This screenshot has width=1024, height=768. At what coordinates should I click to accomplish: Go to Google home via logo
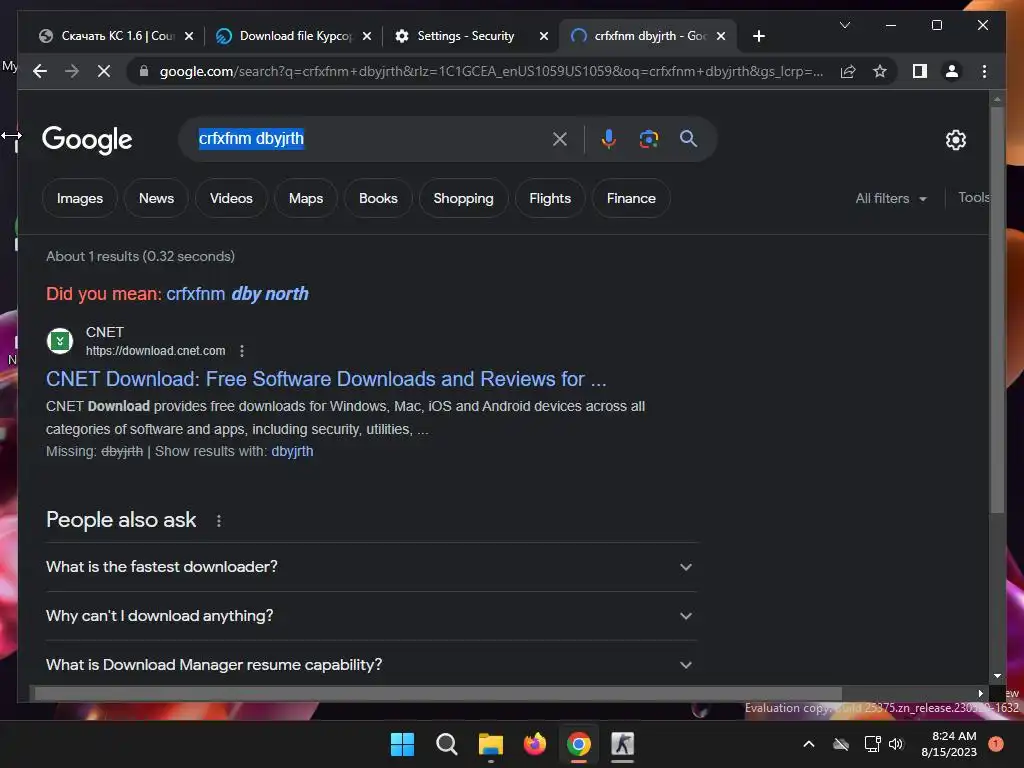coord(87,140)
